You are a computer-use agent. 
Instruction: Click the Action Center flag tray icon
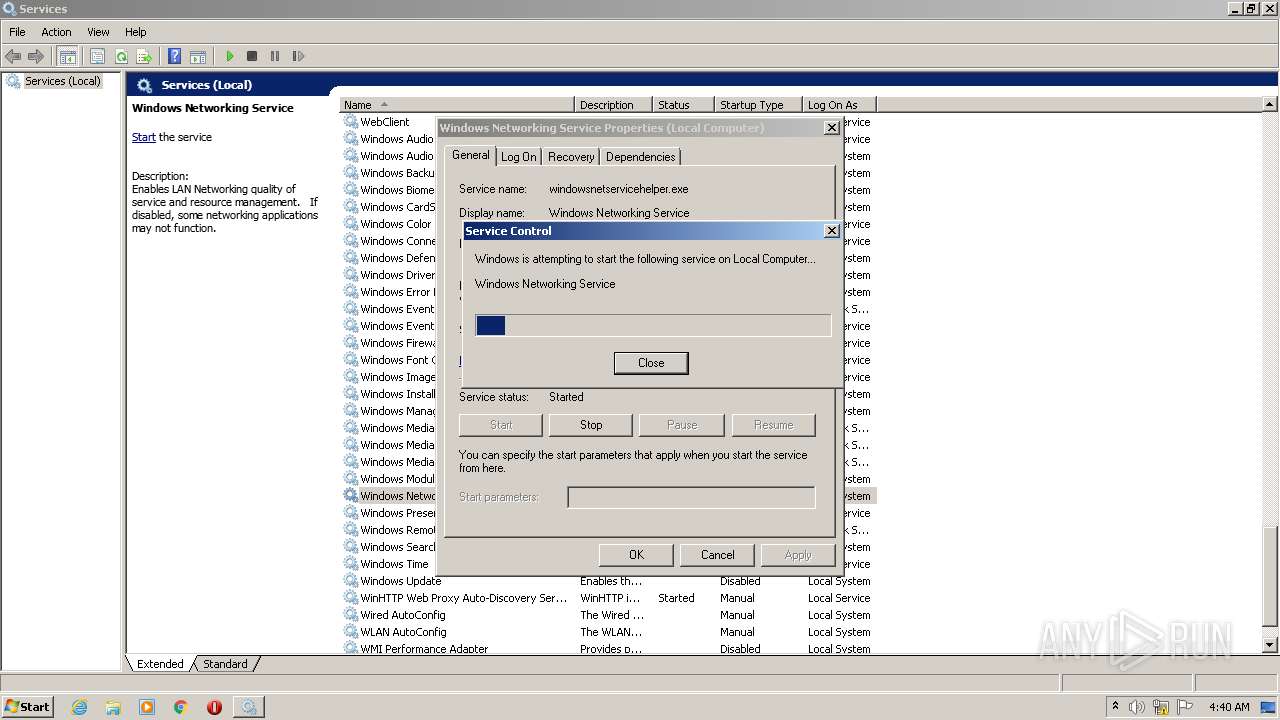(1185, 707)
